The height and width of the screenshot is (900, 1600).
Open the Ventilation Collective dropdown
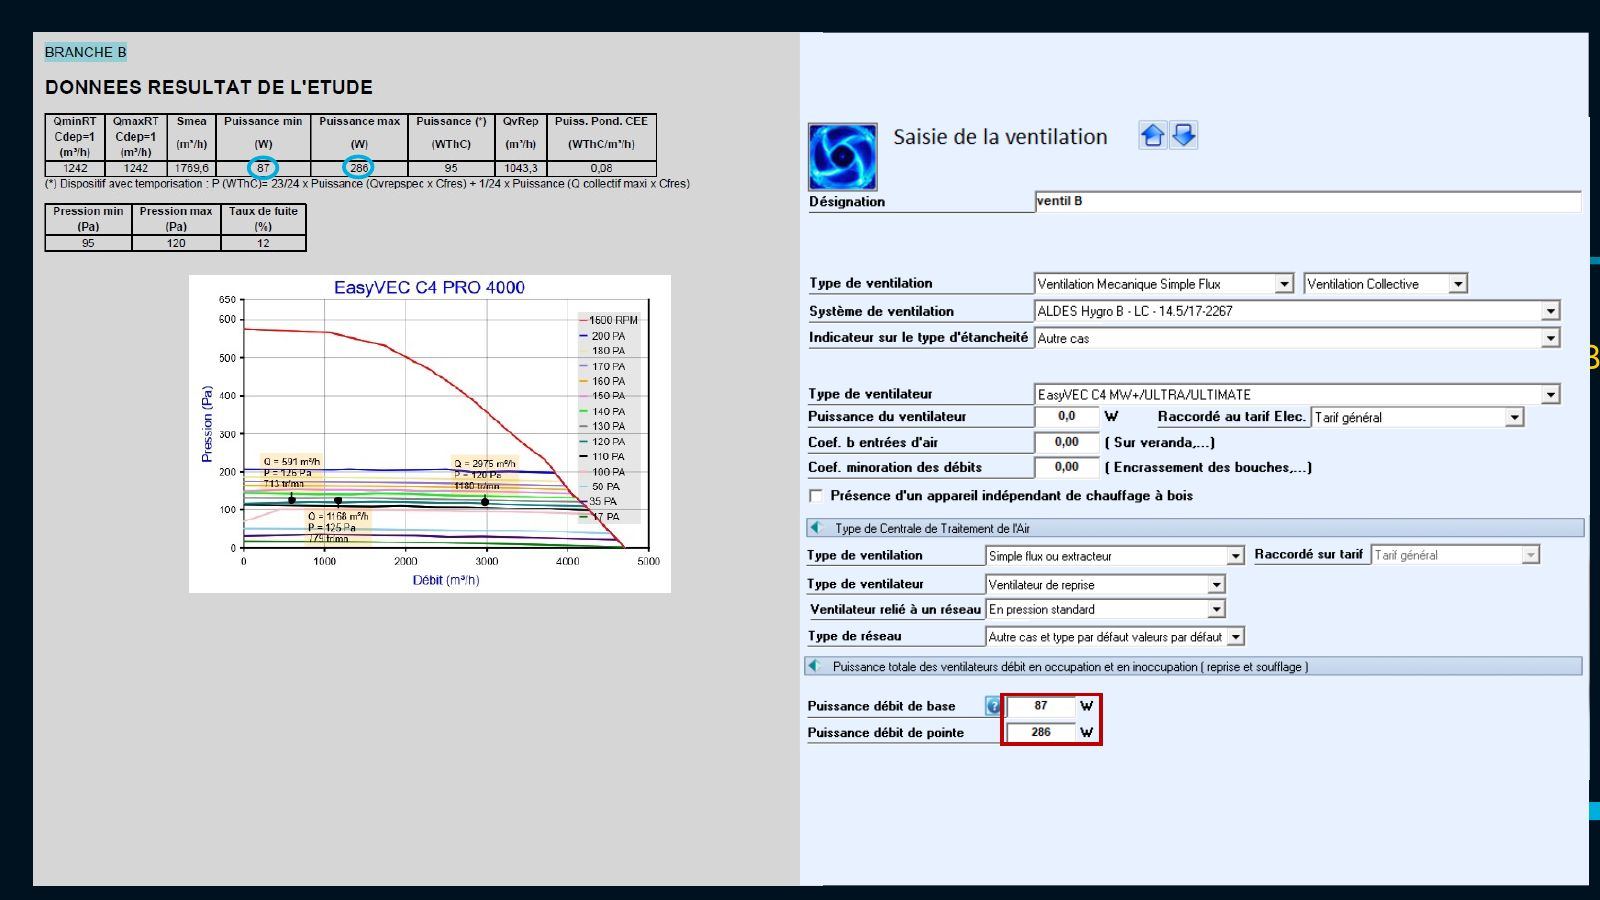[1458, 284]
